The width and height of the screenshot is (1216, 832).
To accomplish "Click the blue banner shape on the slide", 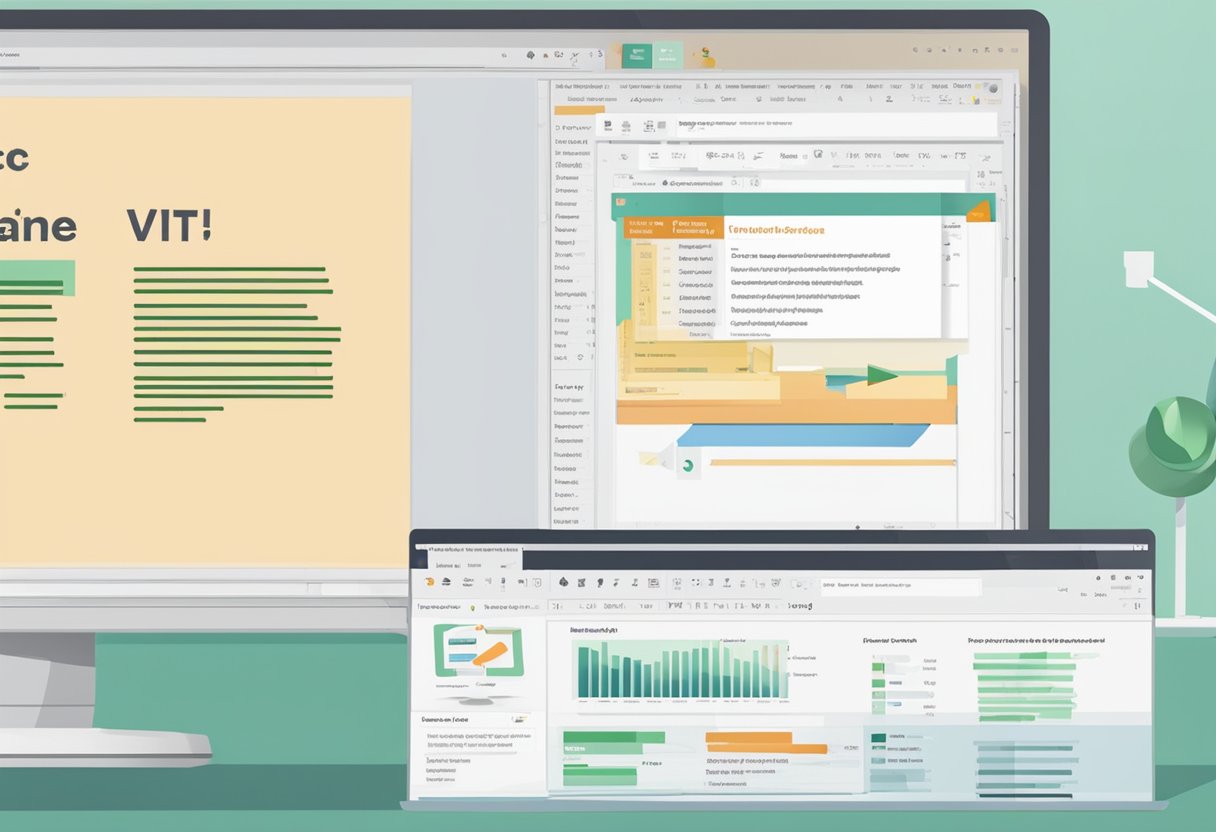I will pyautogui.click(x=805, y=435).
